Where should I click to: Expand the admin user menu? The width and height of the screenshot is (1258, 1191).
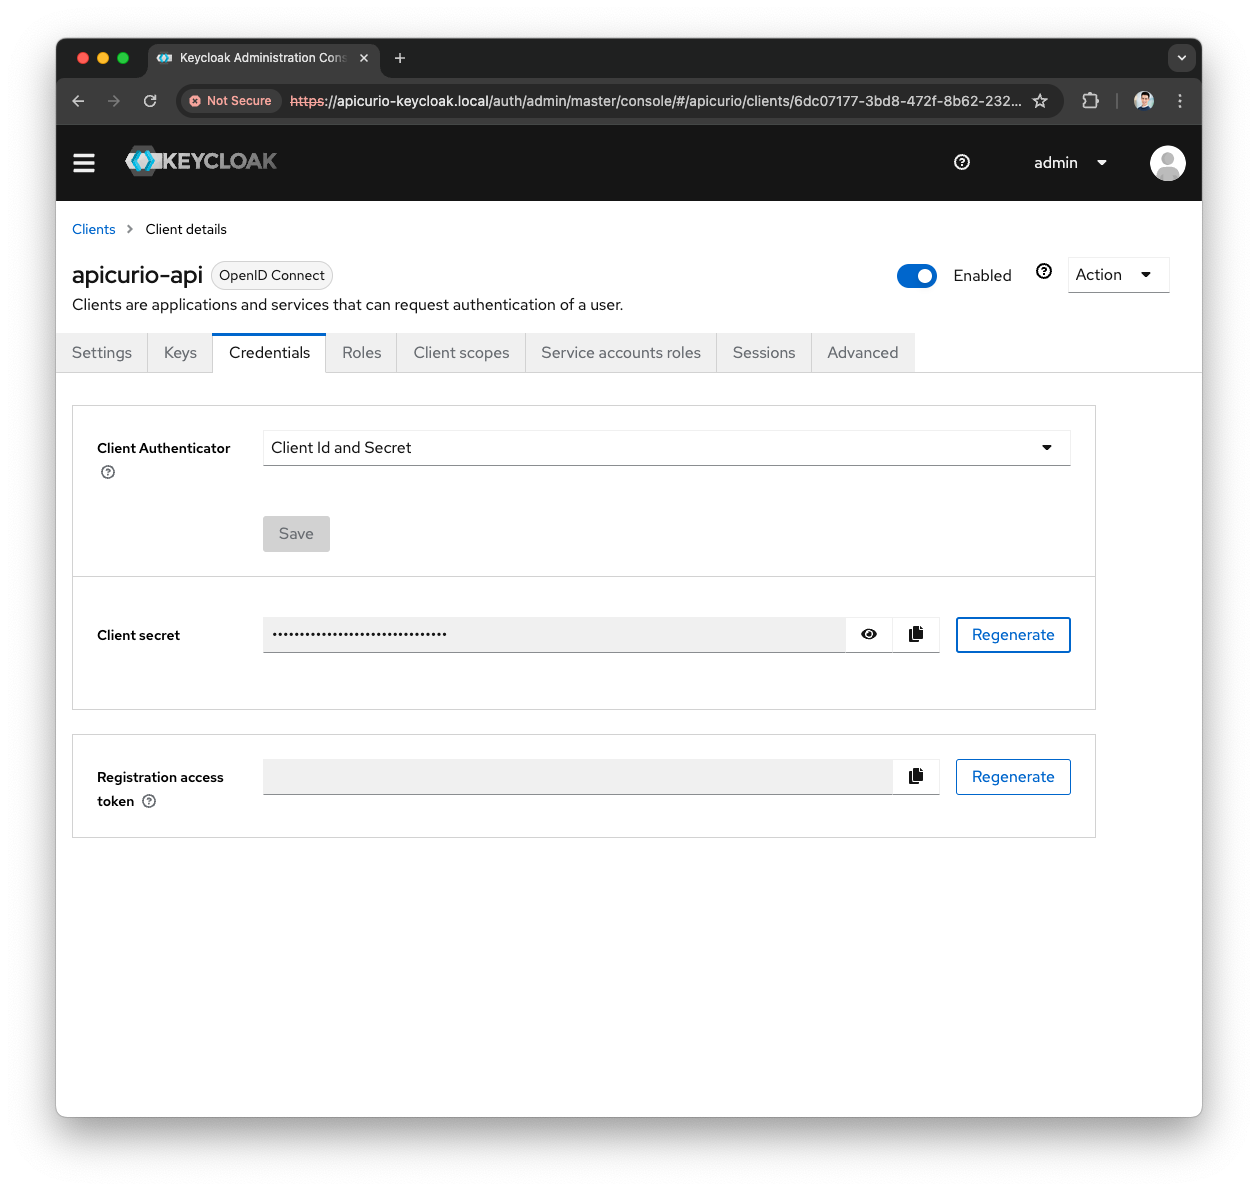point(1069,162)
